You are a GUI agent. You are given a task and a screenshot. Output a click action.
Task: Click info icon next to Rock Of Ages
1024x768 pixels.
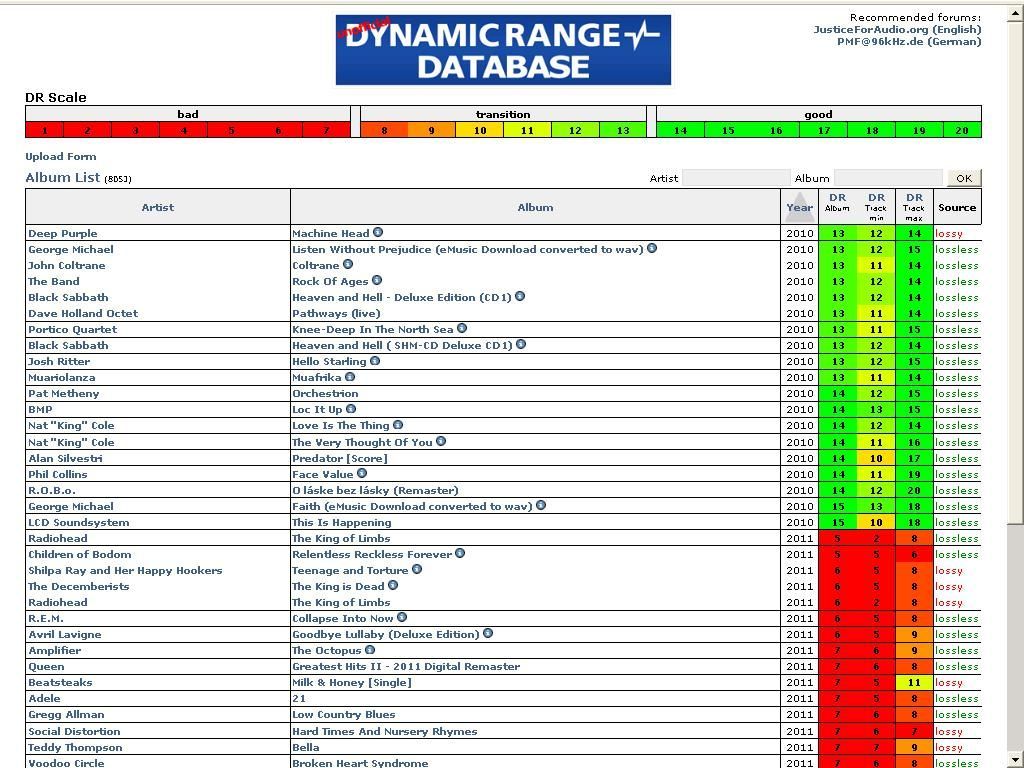(x=377, y=280)
